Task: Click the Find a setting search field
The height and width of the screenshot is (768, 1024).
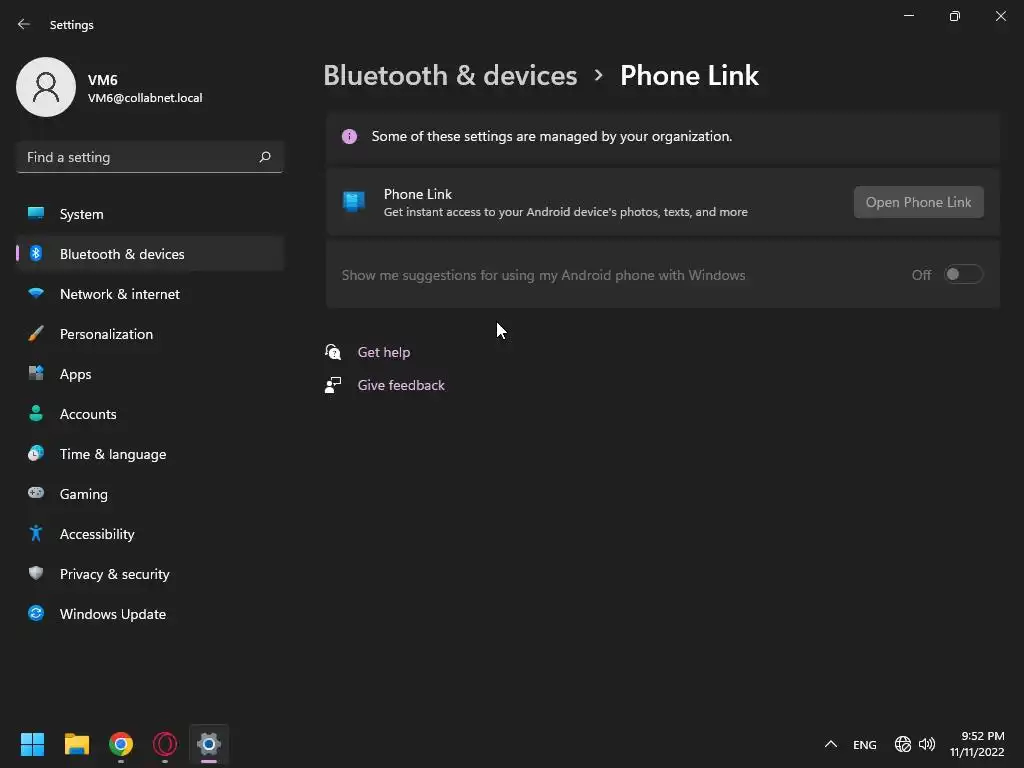Action: [x=150, y=157]
